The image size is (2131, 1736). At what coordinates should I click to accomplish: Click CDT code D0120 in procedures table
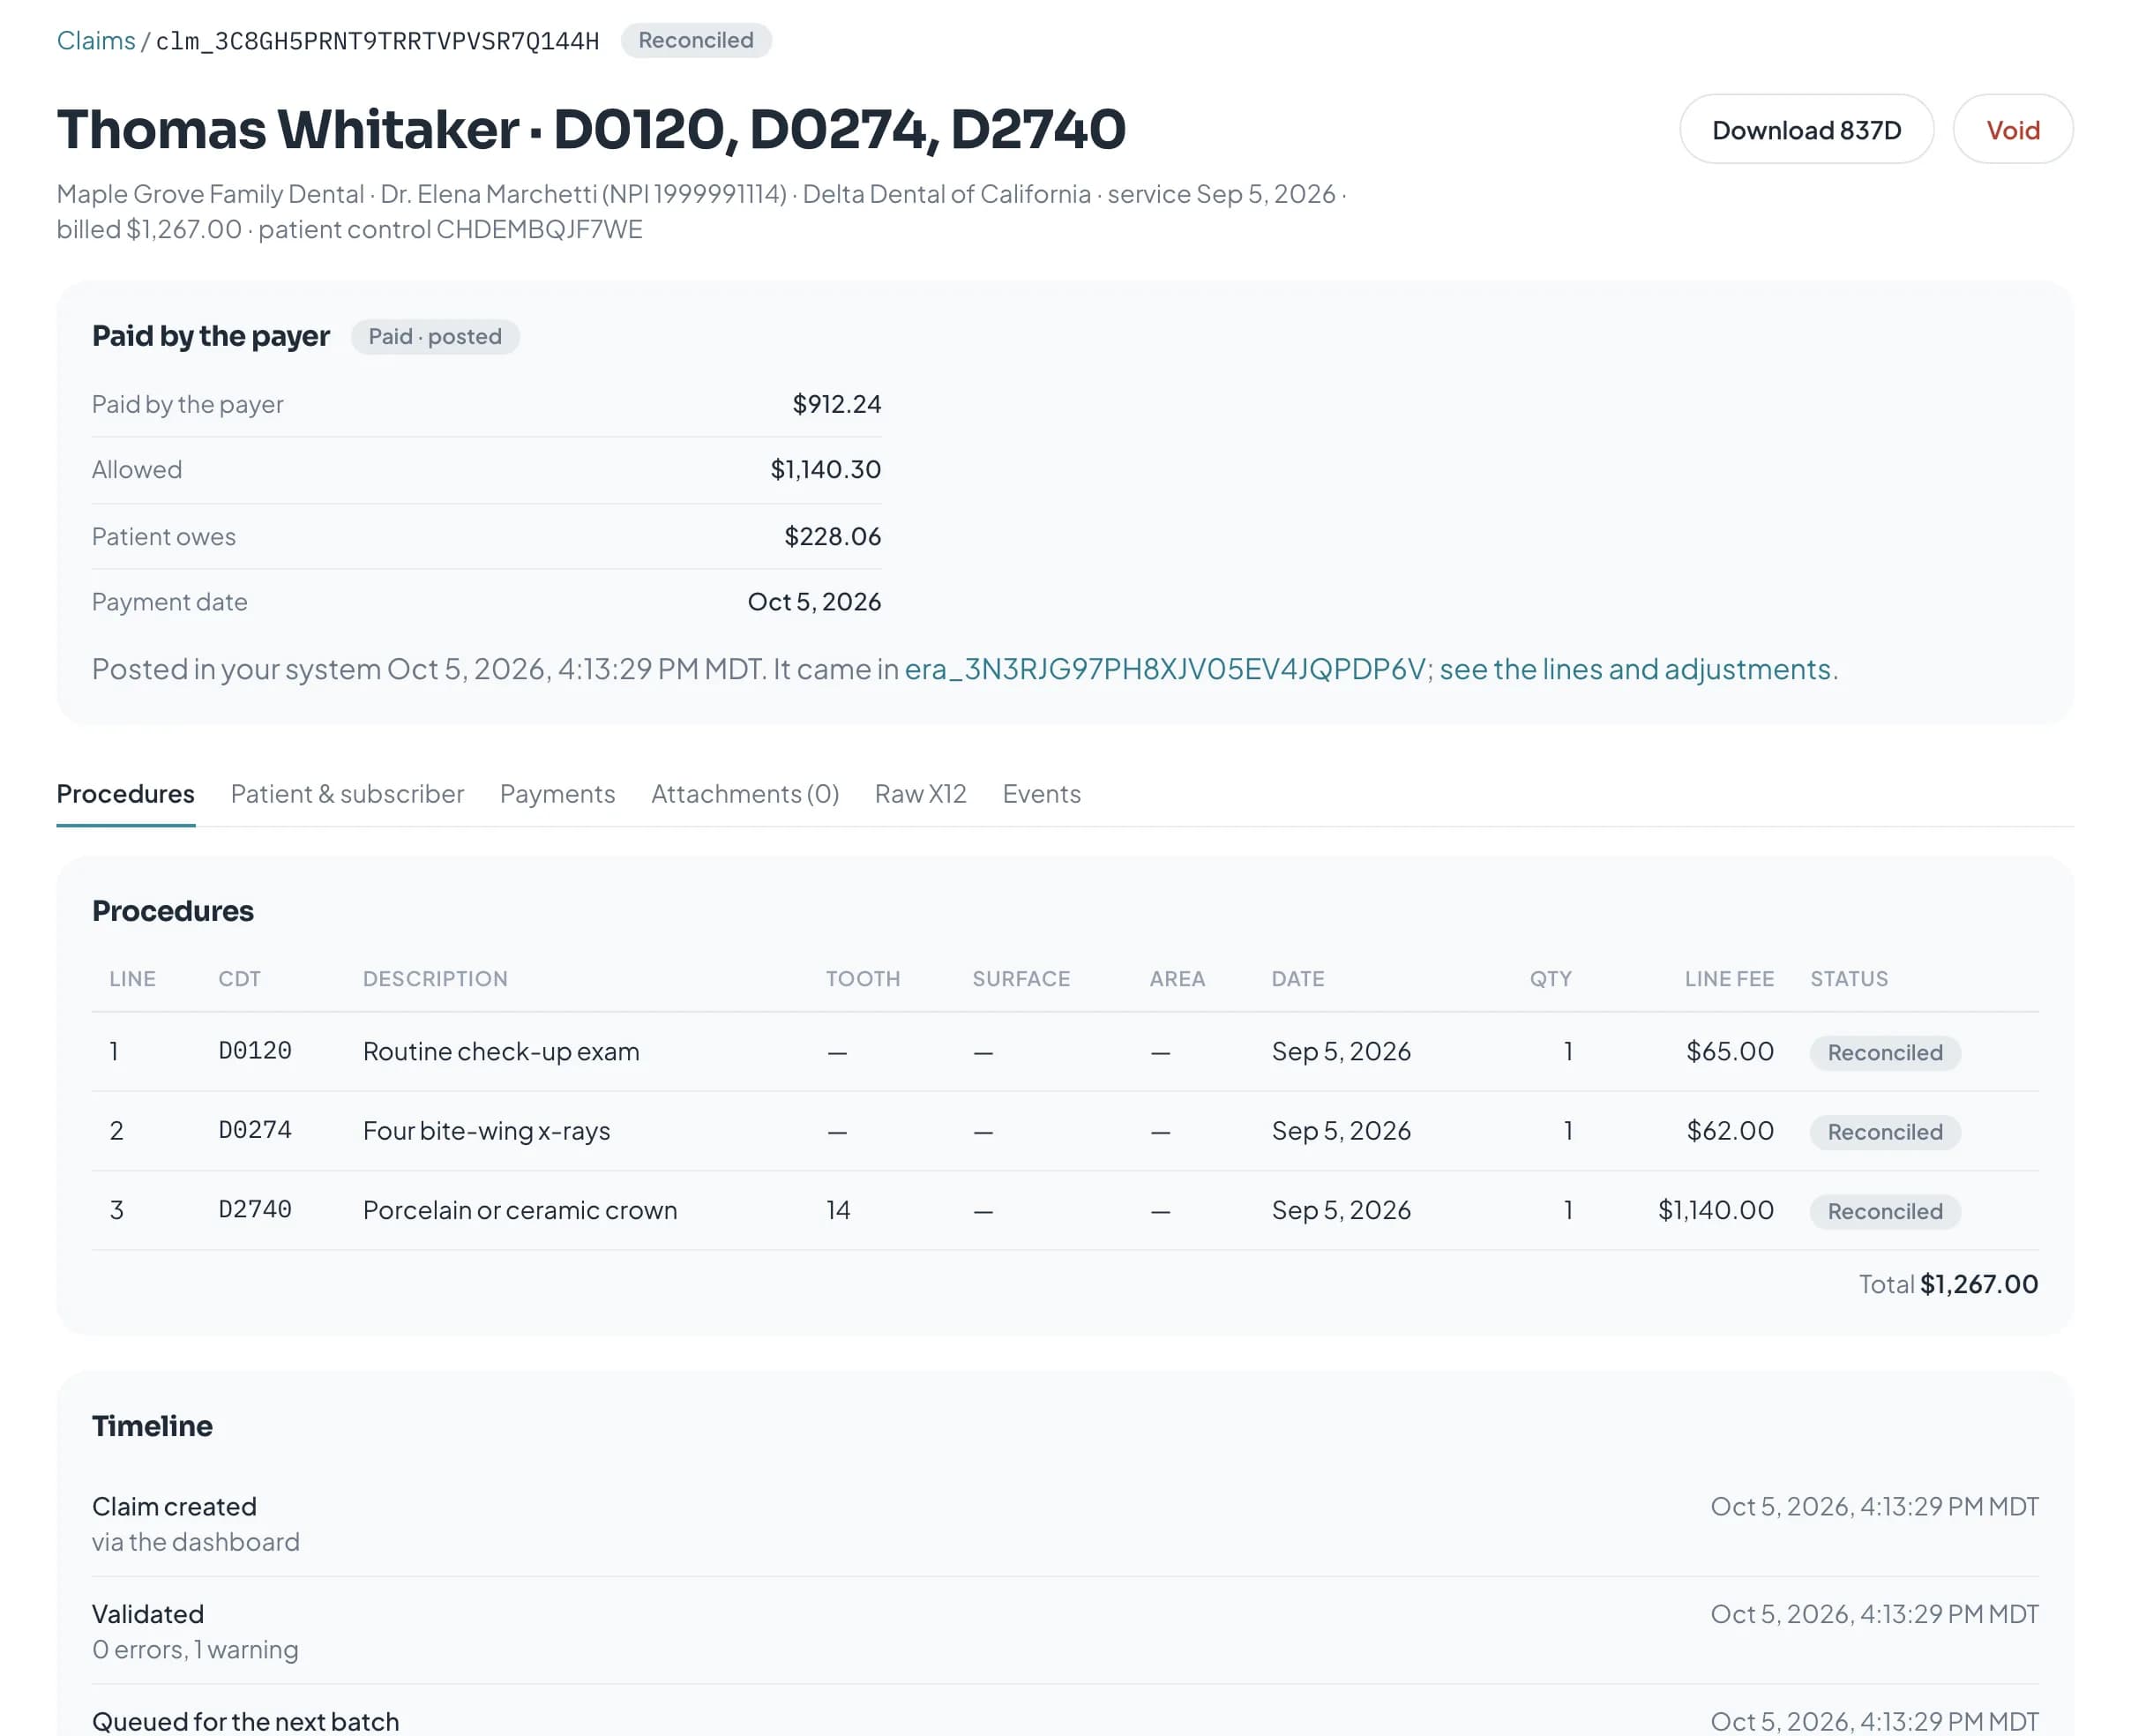click(255, 1051)
